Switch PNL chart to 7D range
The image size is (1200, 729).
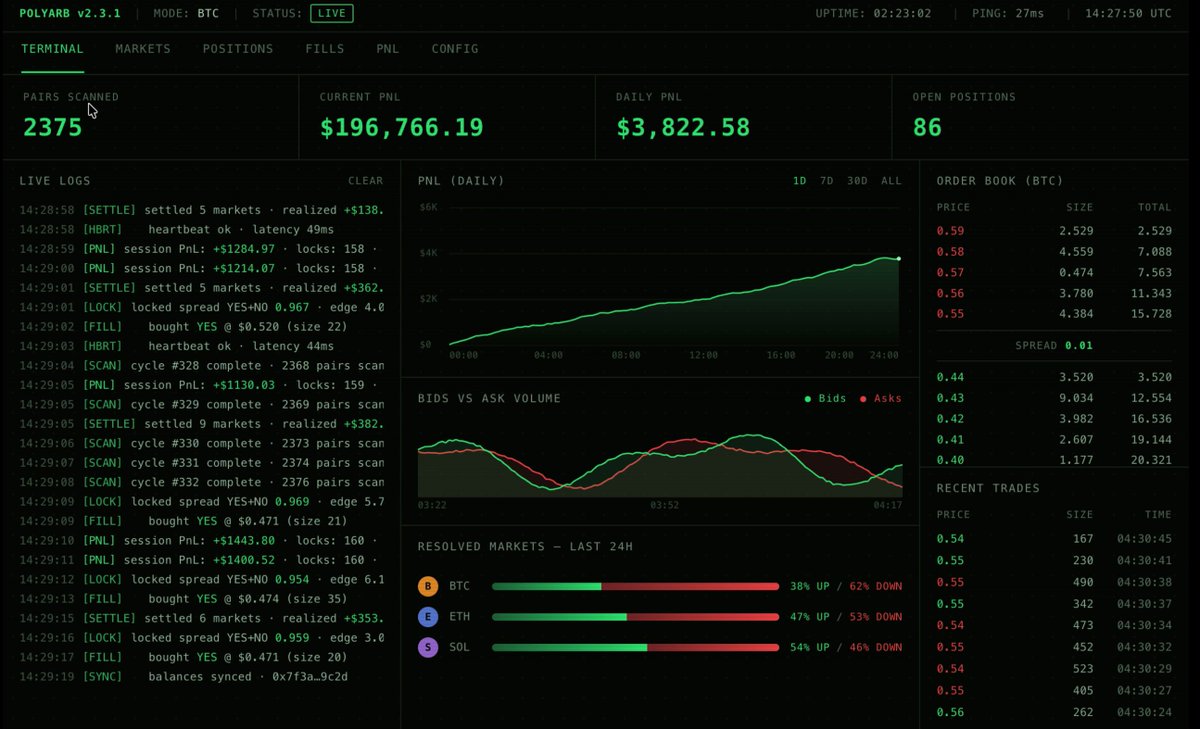click(827, 181)
